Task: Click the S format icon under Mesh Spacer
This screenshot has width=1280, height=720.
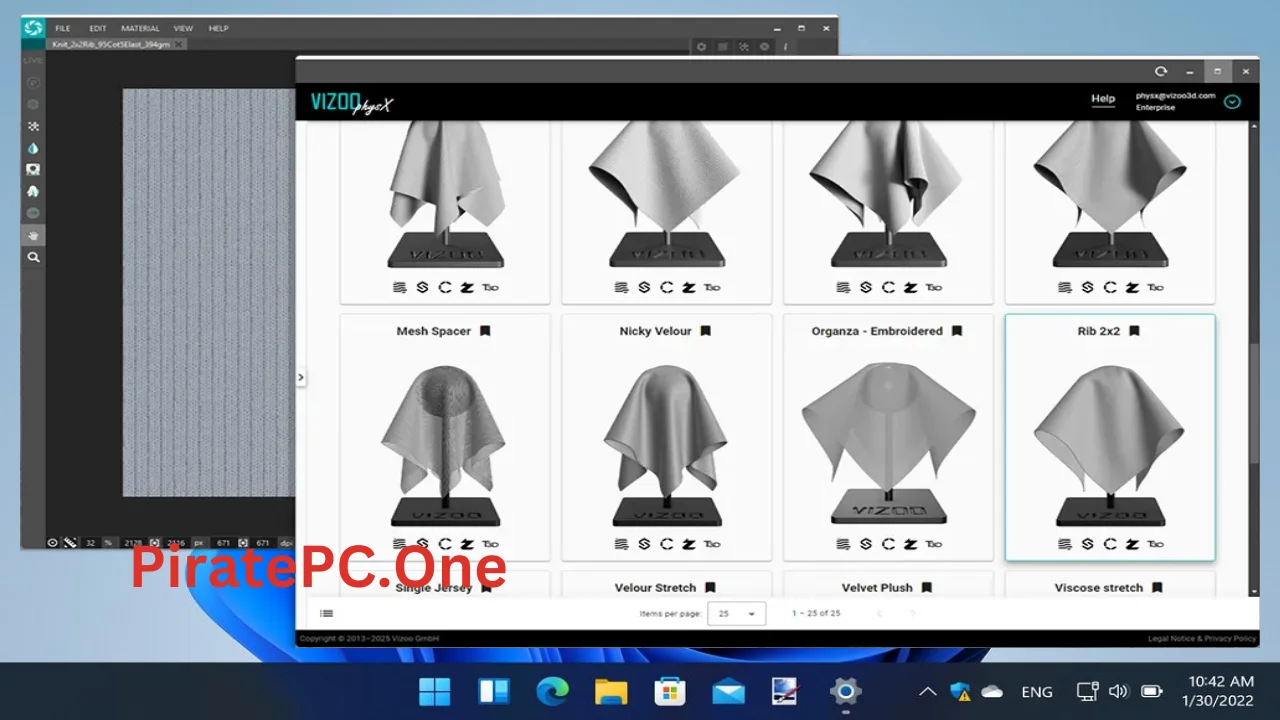Action: pyautogui.click(x=422, y=543)
